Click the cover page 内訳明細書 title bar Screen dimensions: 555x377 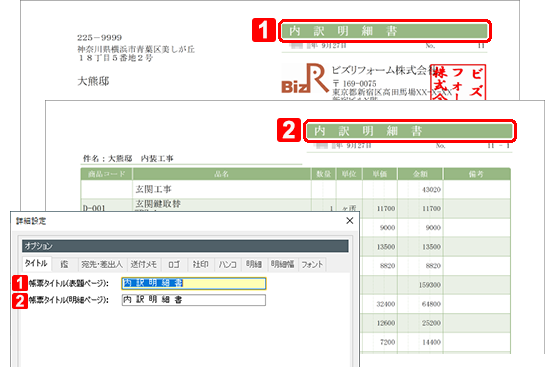385,31
